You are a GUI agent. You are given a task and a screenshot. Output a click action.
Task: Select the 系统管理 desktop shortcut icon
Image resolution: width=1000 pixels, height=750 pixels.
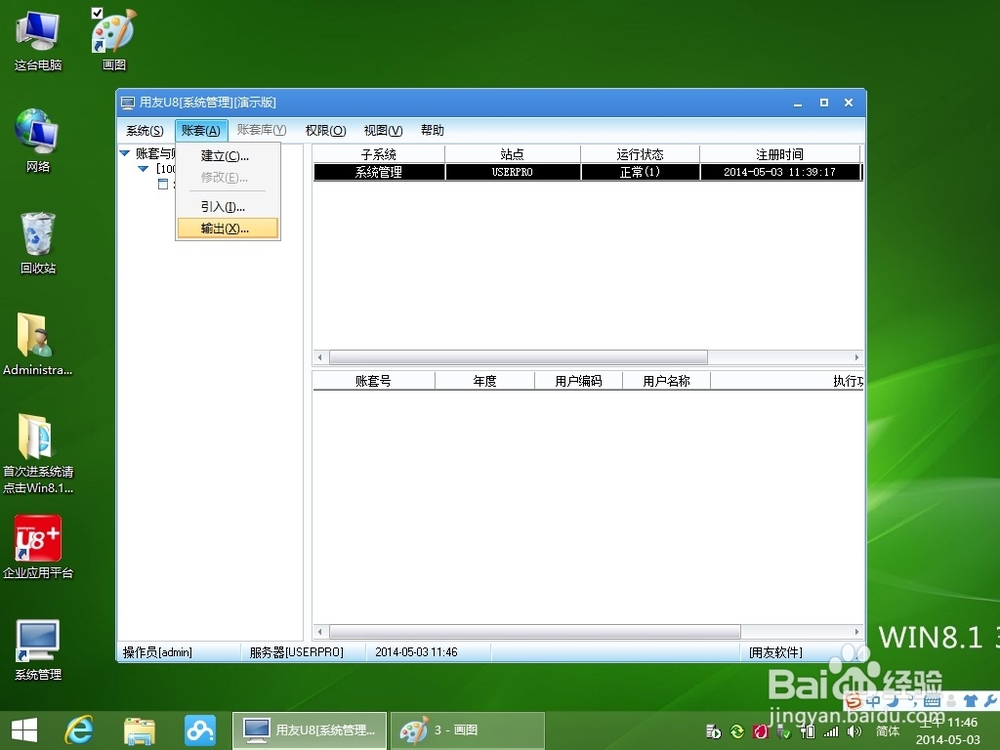[x=38, y=650]
